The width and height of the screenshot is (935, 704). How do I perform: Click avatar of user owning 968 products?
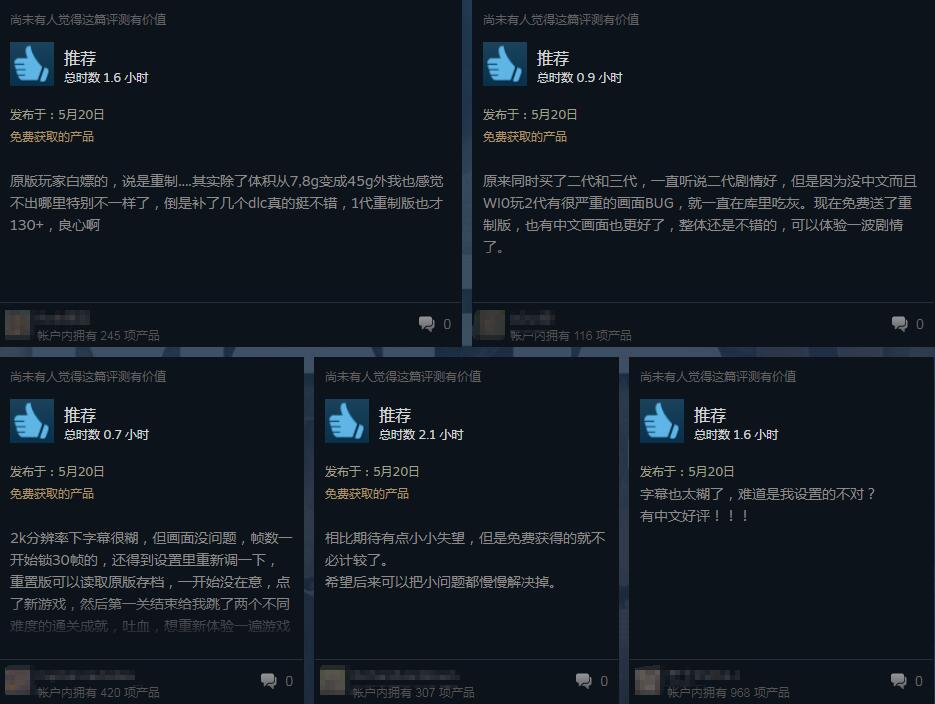point(648,681)
